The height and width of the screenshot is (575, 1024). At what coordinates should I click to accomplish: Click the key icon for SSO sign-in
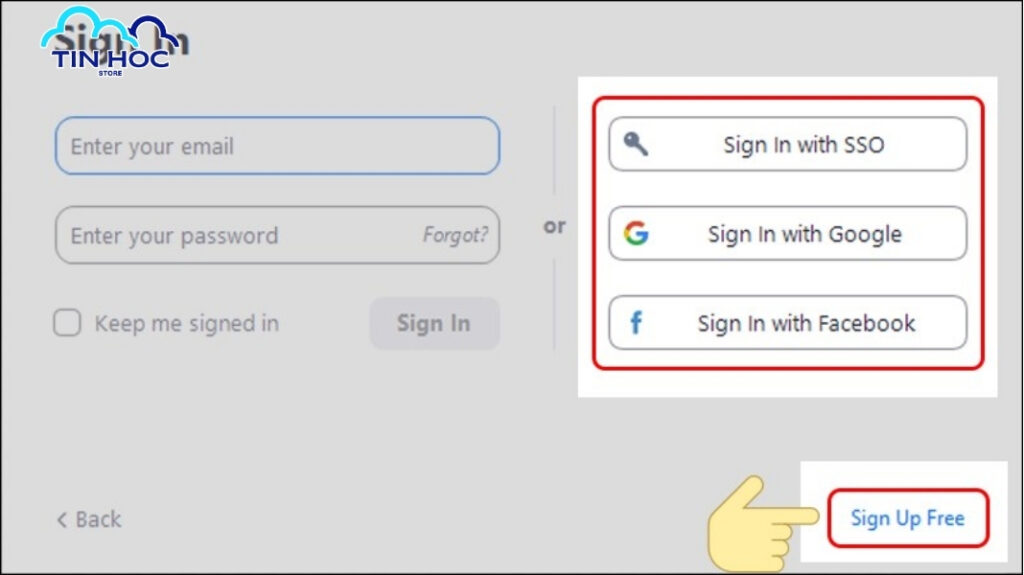pyautogui.click(x=635, y=144)
